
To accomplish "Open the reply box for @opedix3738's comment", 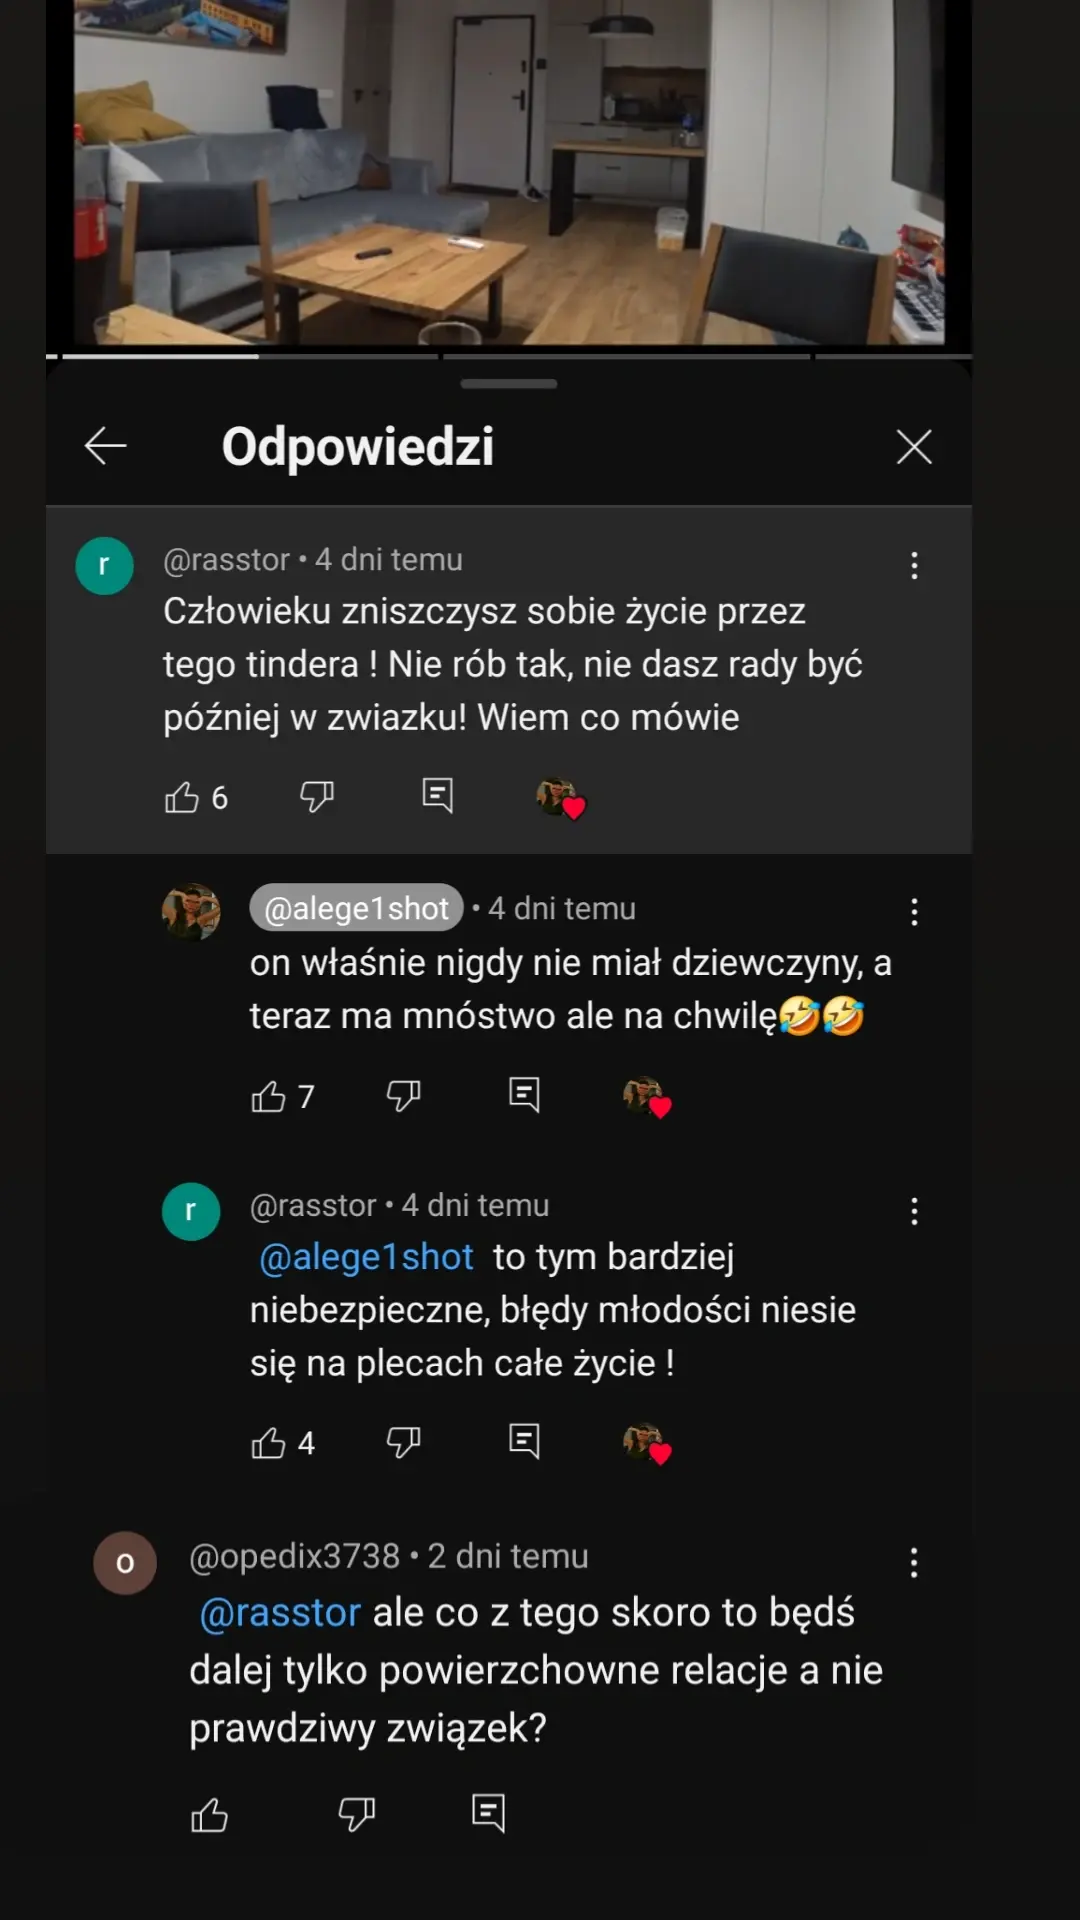I will point(490,1814).
